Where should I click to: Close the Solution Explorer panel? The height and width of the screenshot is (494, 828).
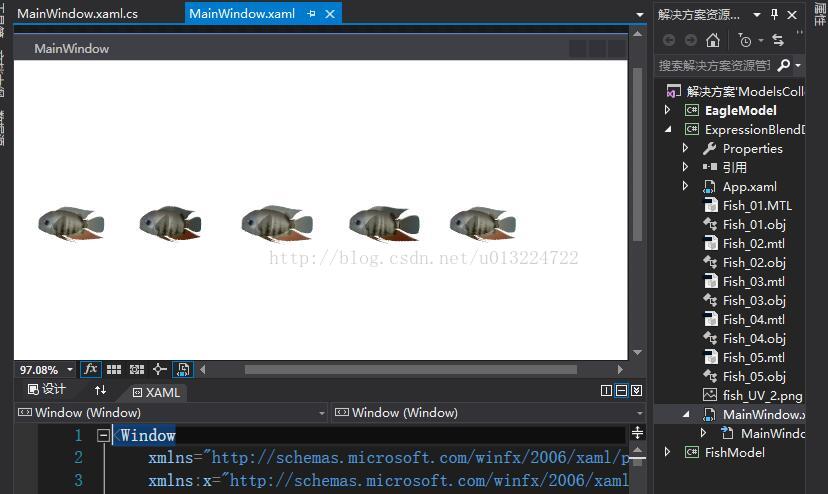[x=792, y=15]
